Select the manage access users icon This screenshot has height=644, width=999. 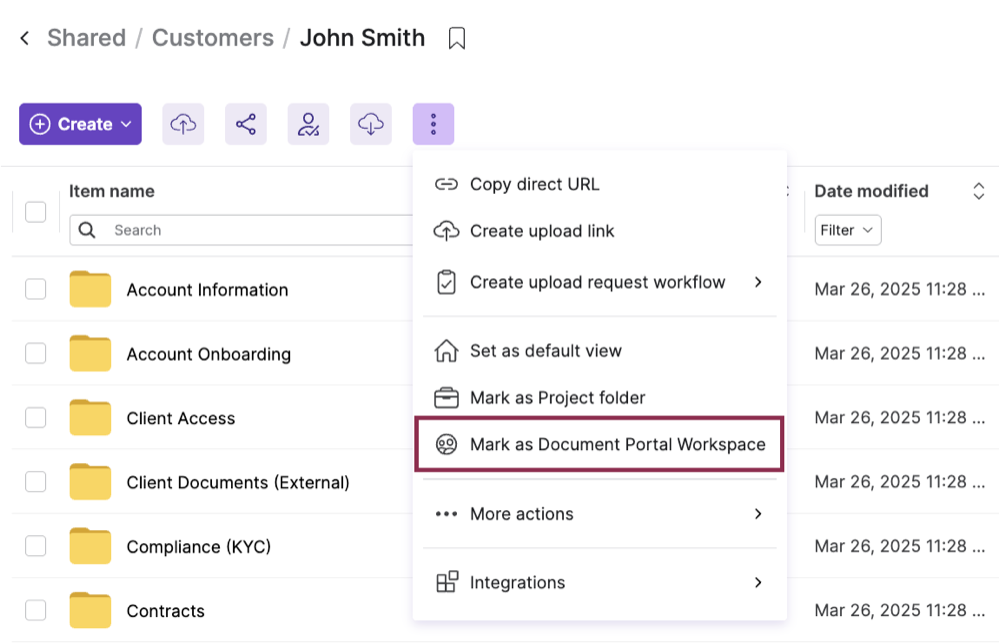tap(308, 123)
